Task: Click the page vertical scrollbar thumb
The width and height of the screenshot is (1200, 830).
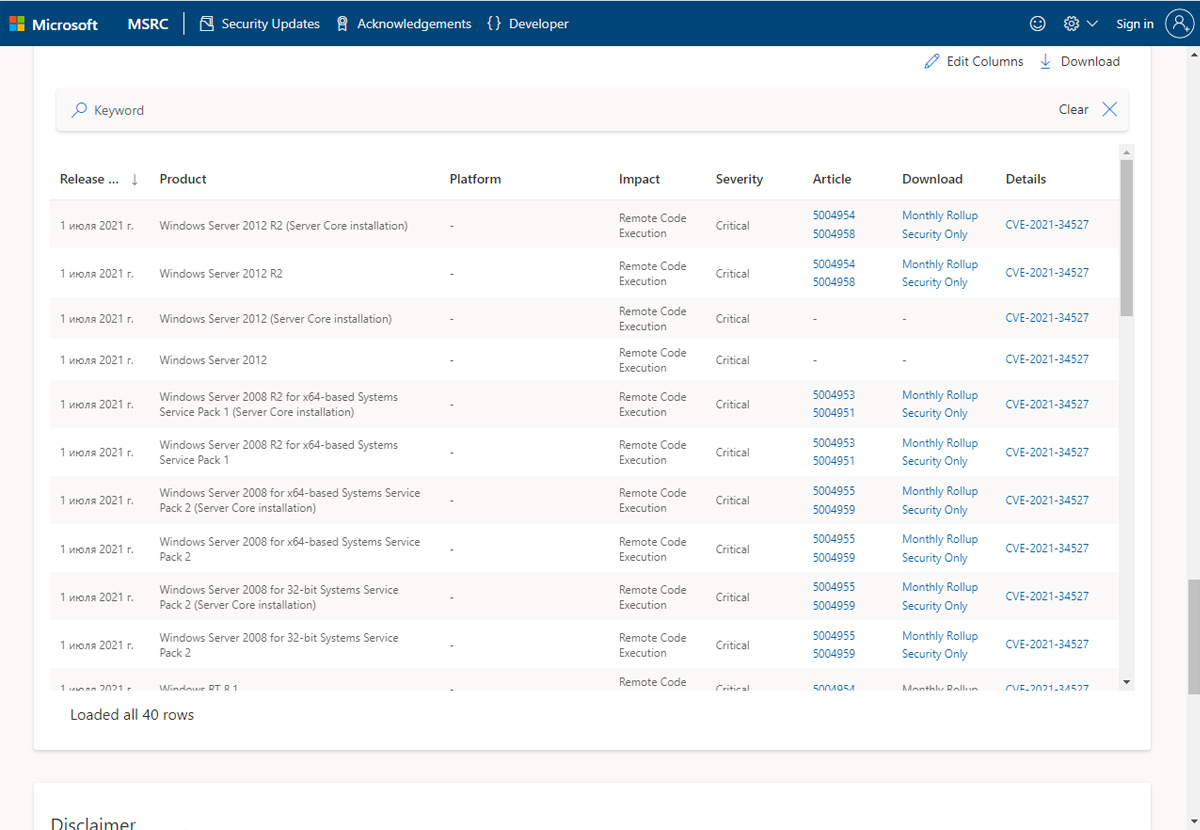Action: pos(1193,636)
